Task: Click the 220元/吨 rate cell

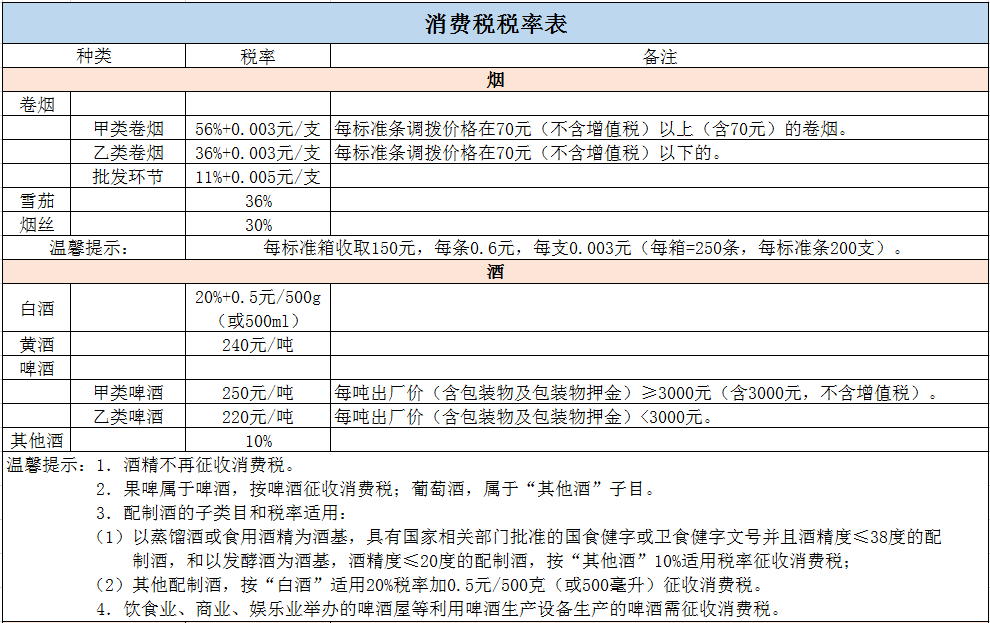Action: [258, 417]
